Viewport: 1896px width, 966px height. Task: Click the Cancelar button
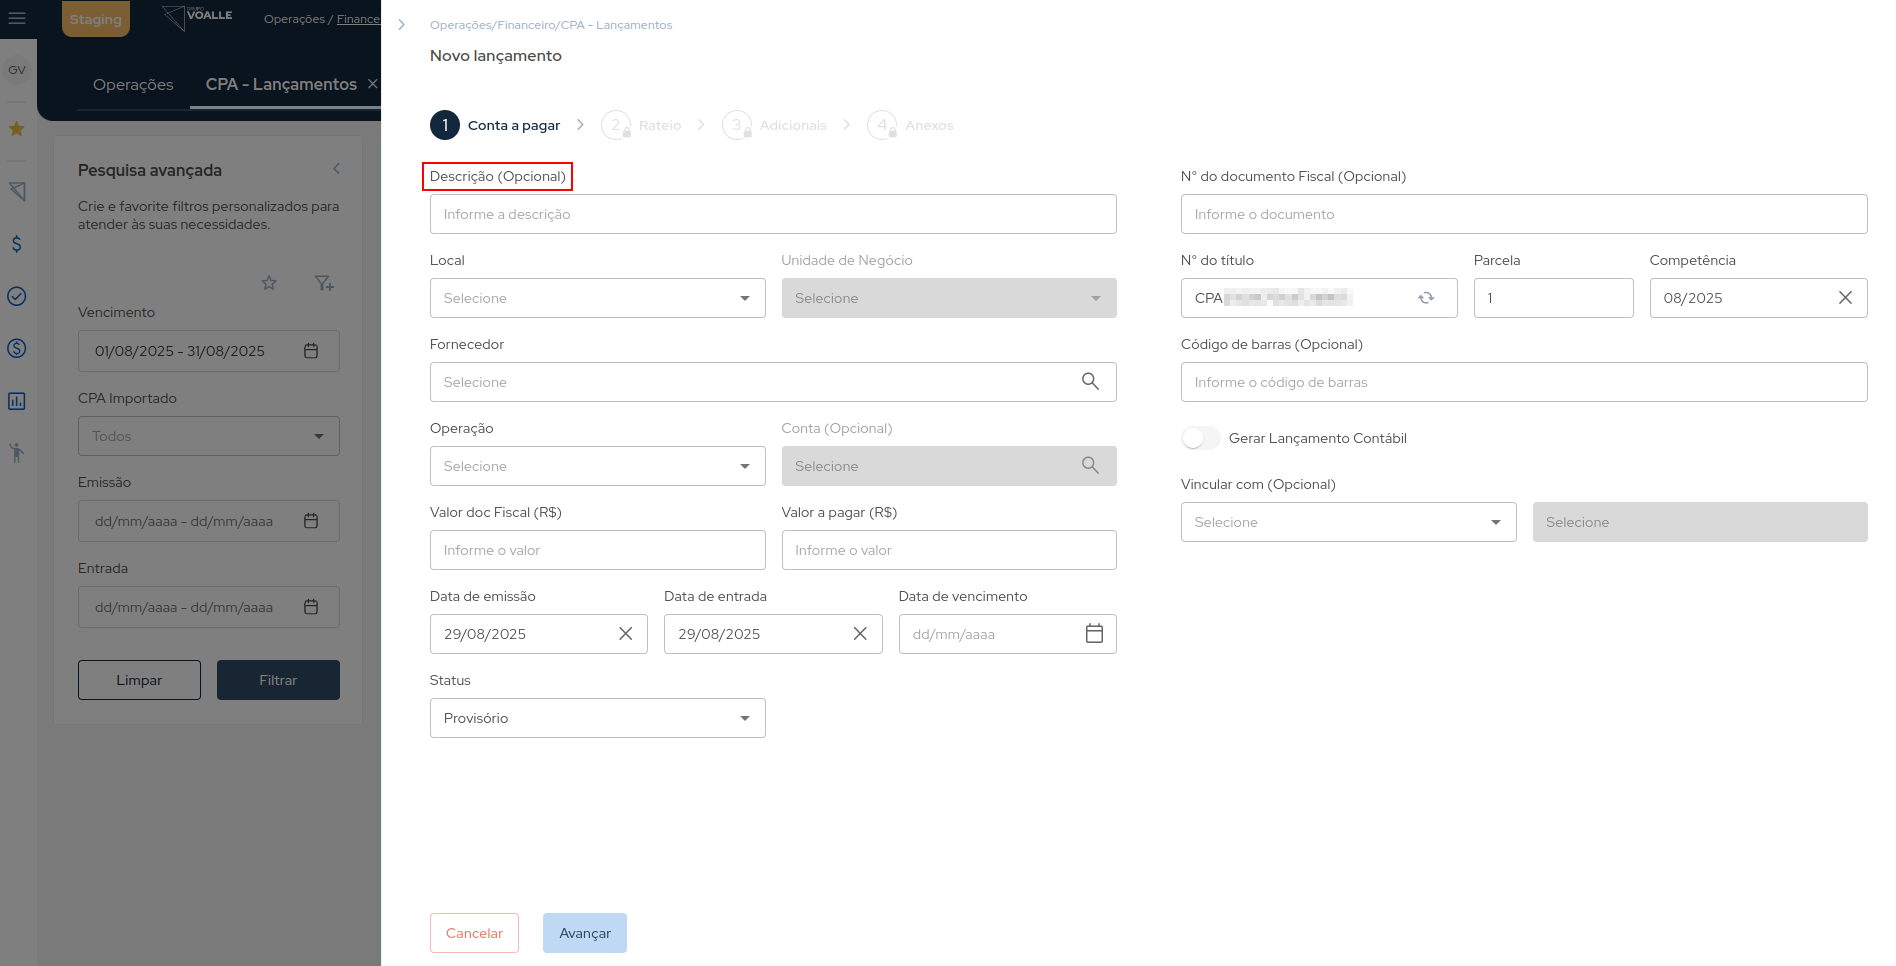pyautogui.click(x=474, y=933)
